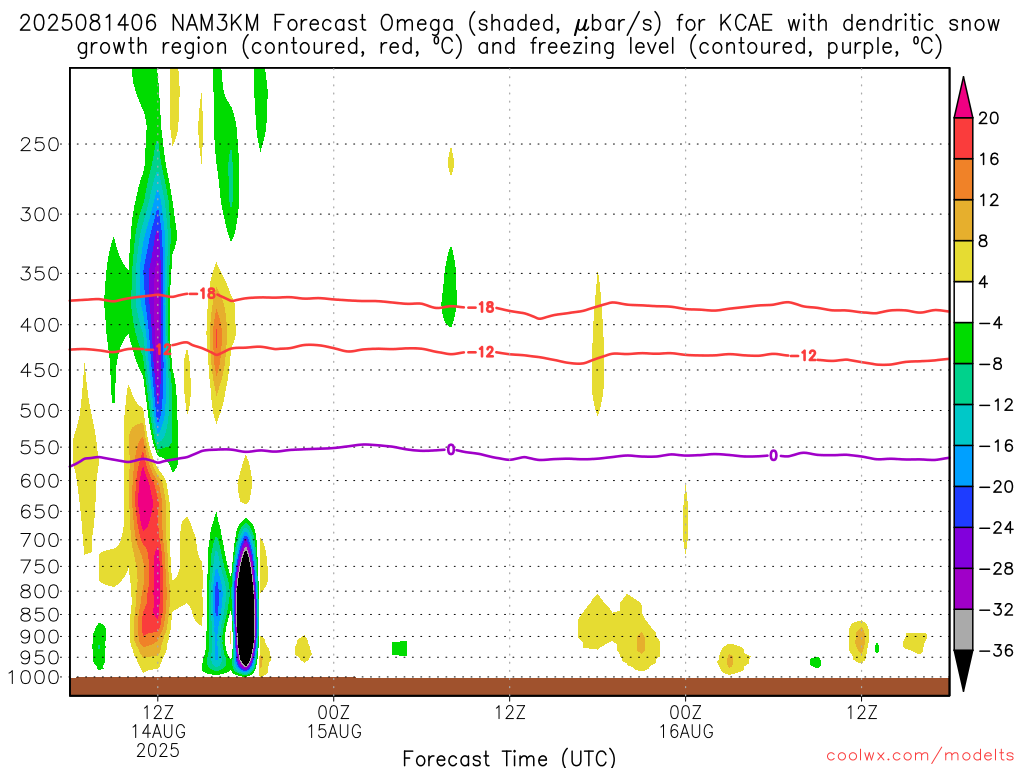Click the colorbar value 4 label

pos(983,282)
